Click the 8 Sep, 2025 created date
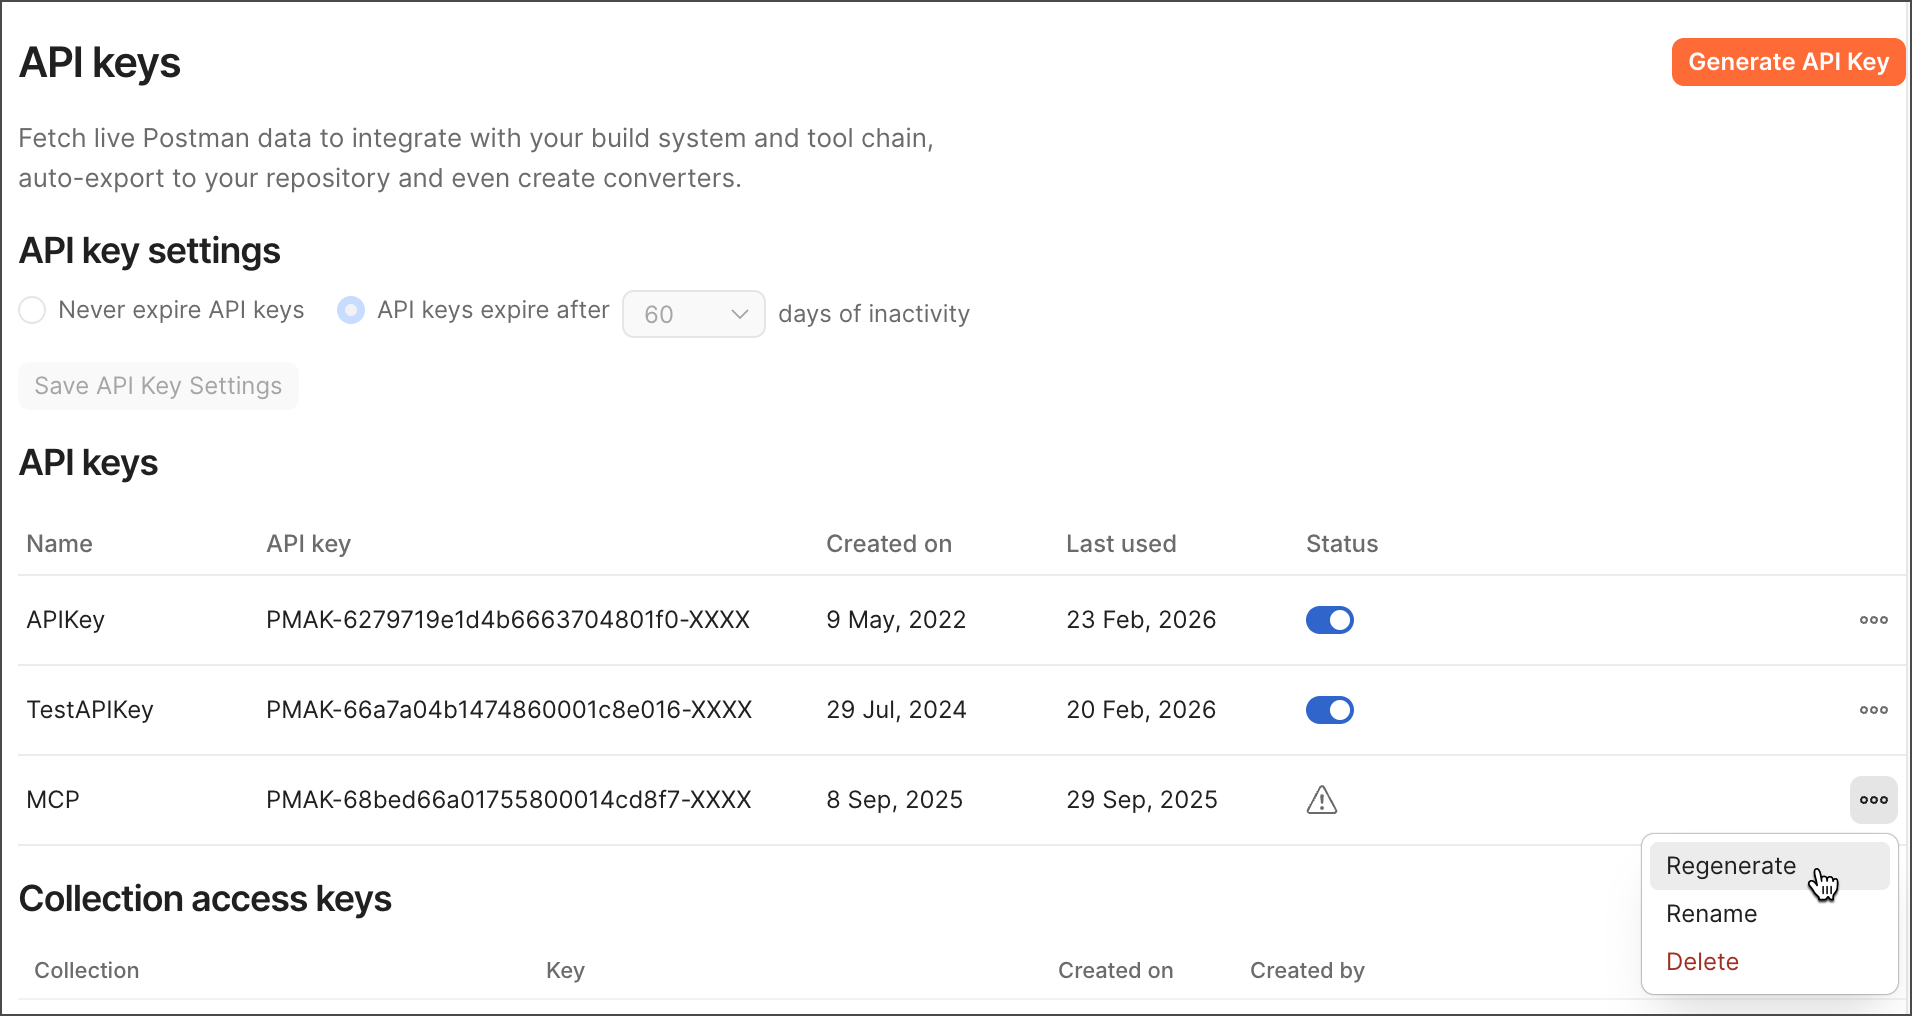This screenshot has height=1016, width=1912. (x=894, y=800)
